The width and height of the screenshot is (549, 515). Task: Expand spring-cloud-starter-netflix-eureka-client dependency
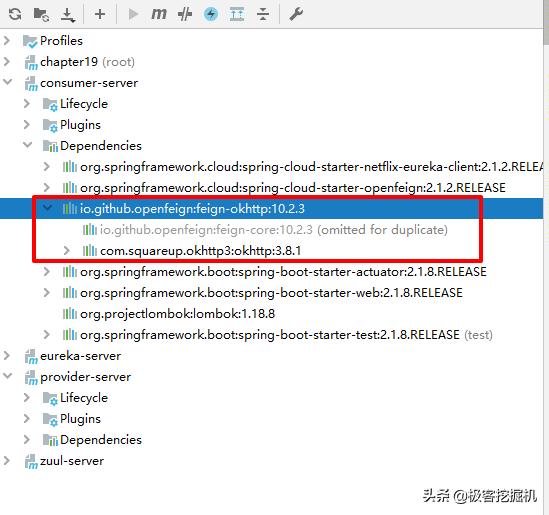click(x=47, y=167)
